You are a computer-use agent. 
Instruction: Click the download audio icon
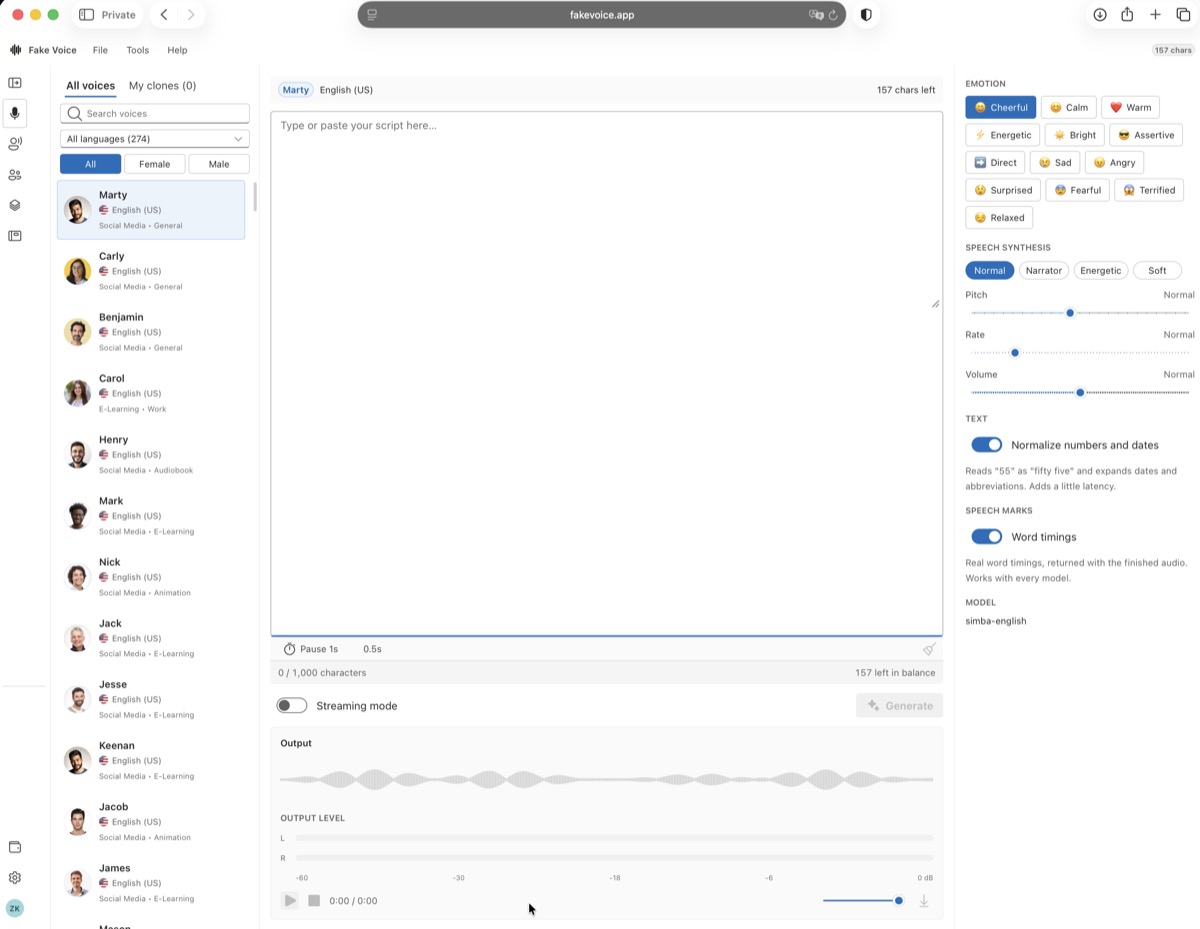[x=924, y=901]
